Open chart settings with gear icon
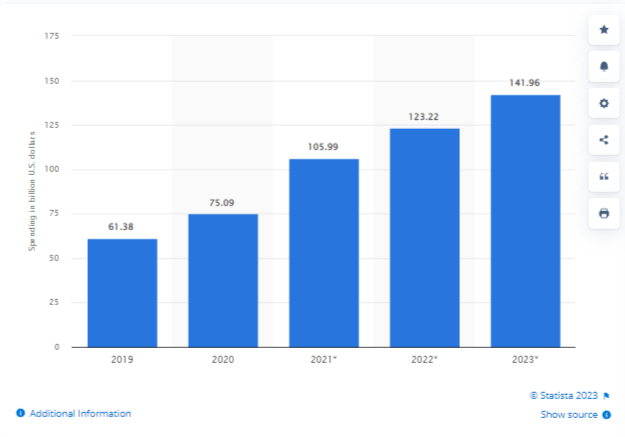 coord(603,103)
